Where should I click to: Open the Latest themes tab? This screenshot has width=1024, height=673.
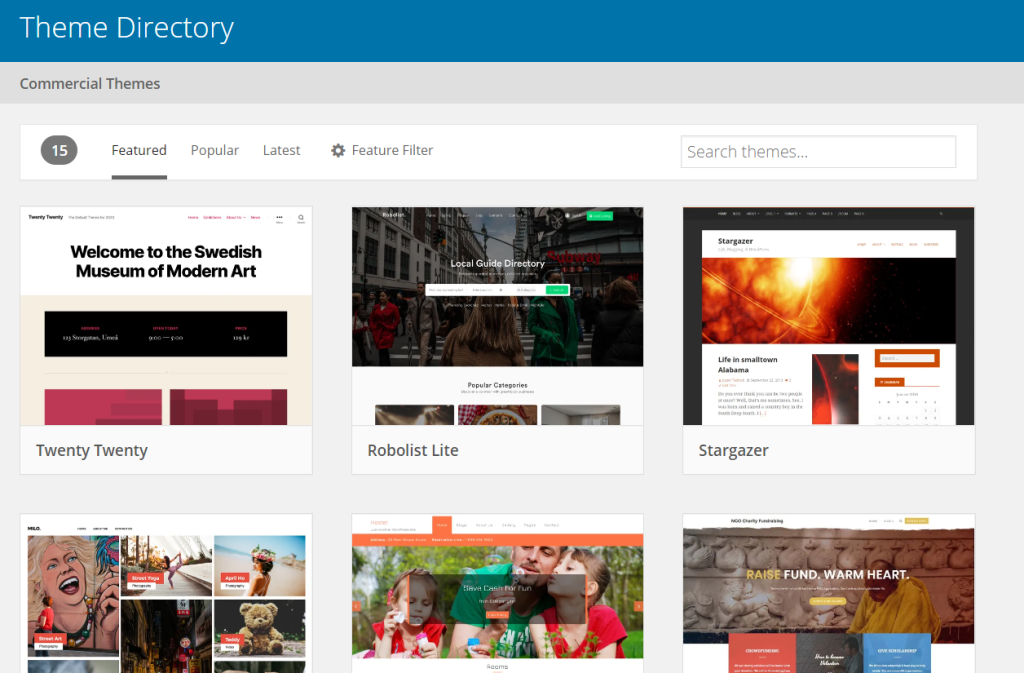click(x=281, y=150)
